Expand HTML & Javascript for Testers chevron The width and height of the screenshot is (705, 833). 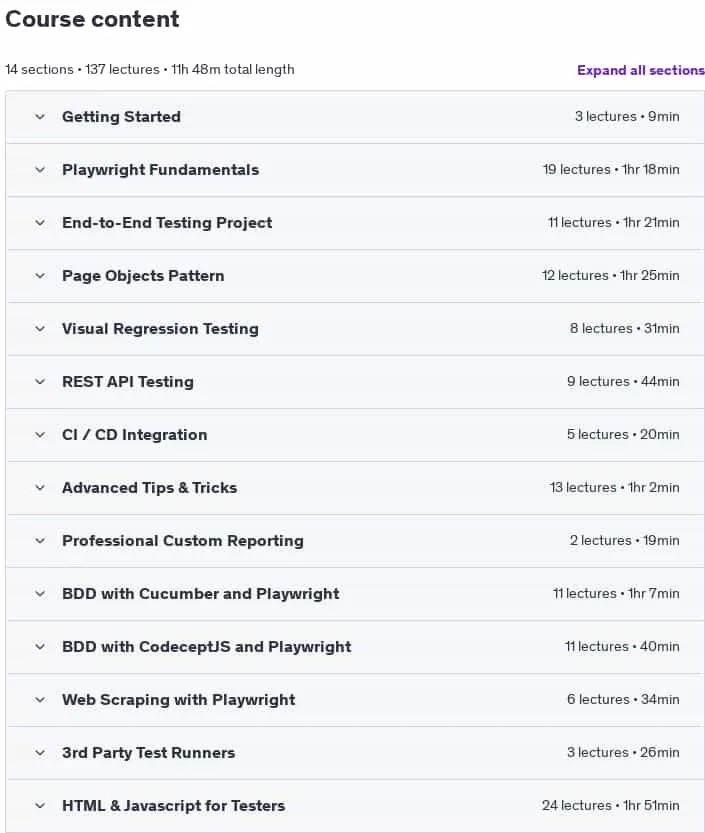click(40, 805)
